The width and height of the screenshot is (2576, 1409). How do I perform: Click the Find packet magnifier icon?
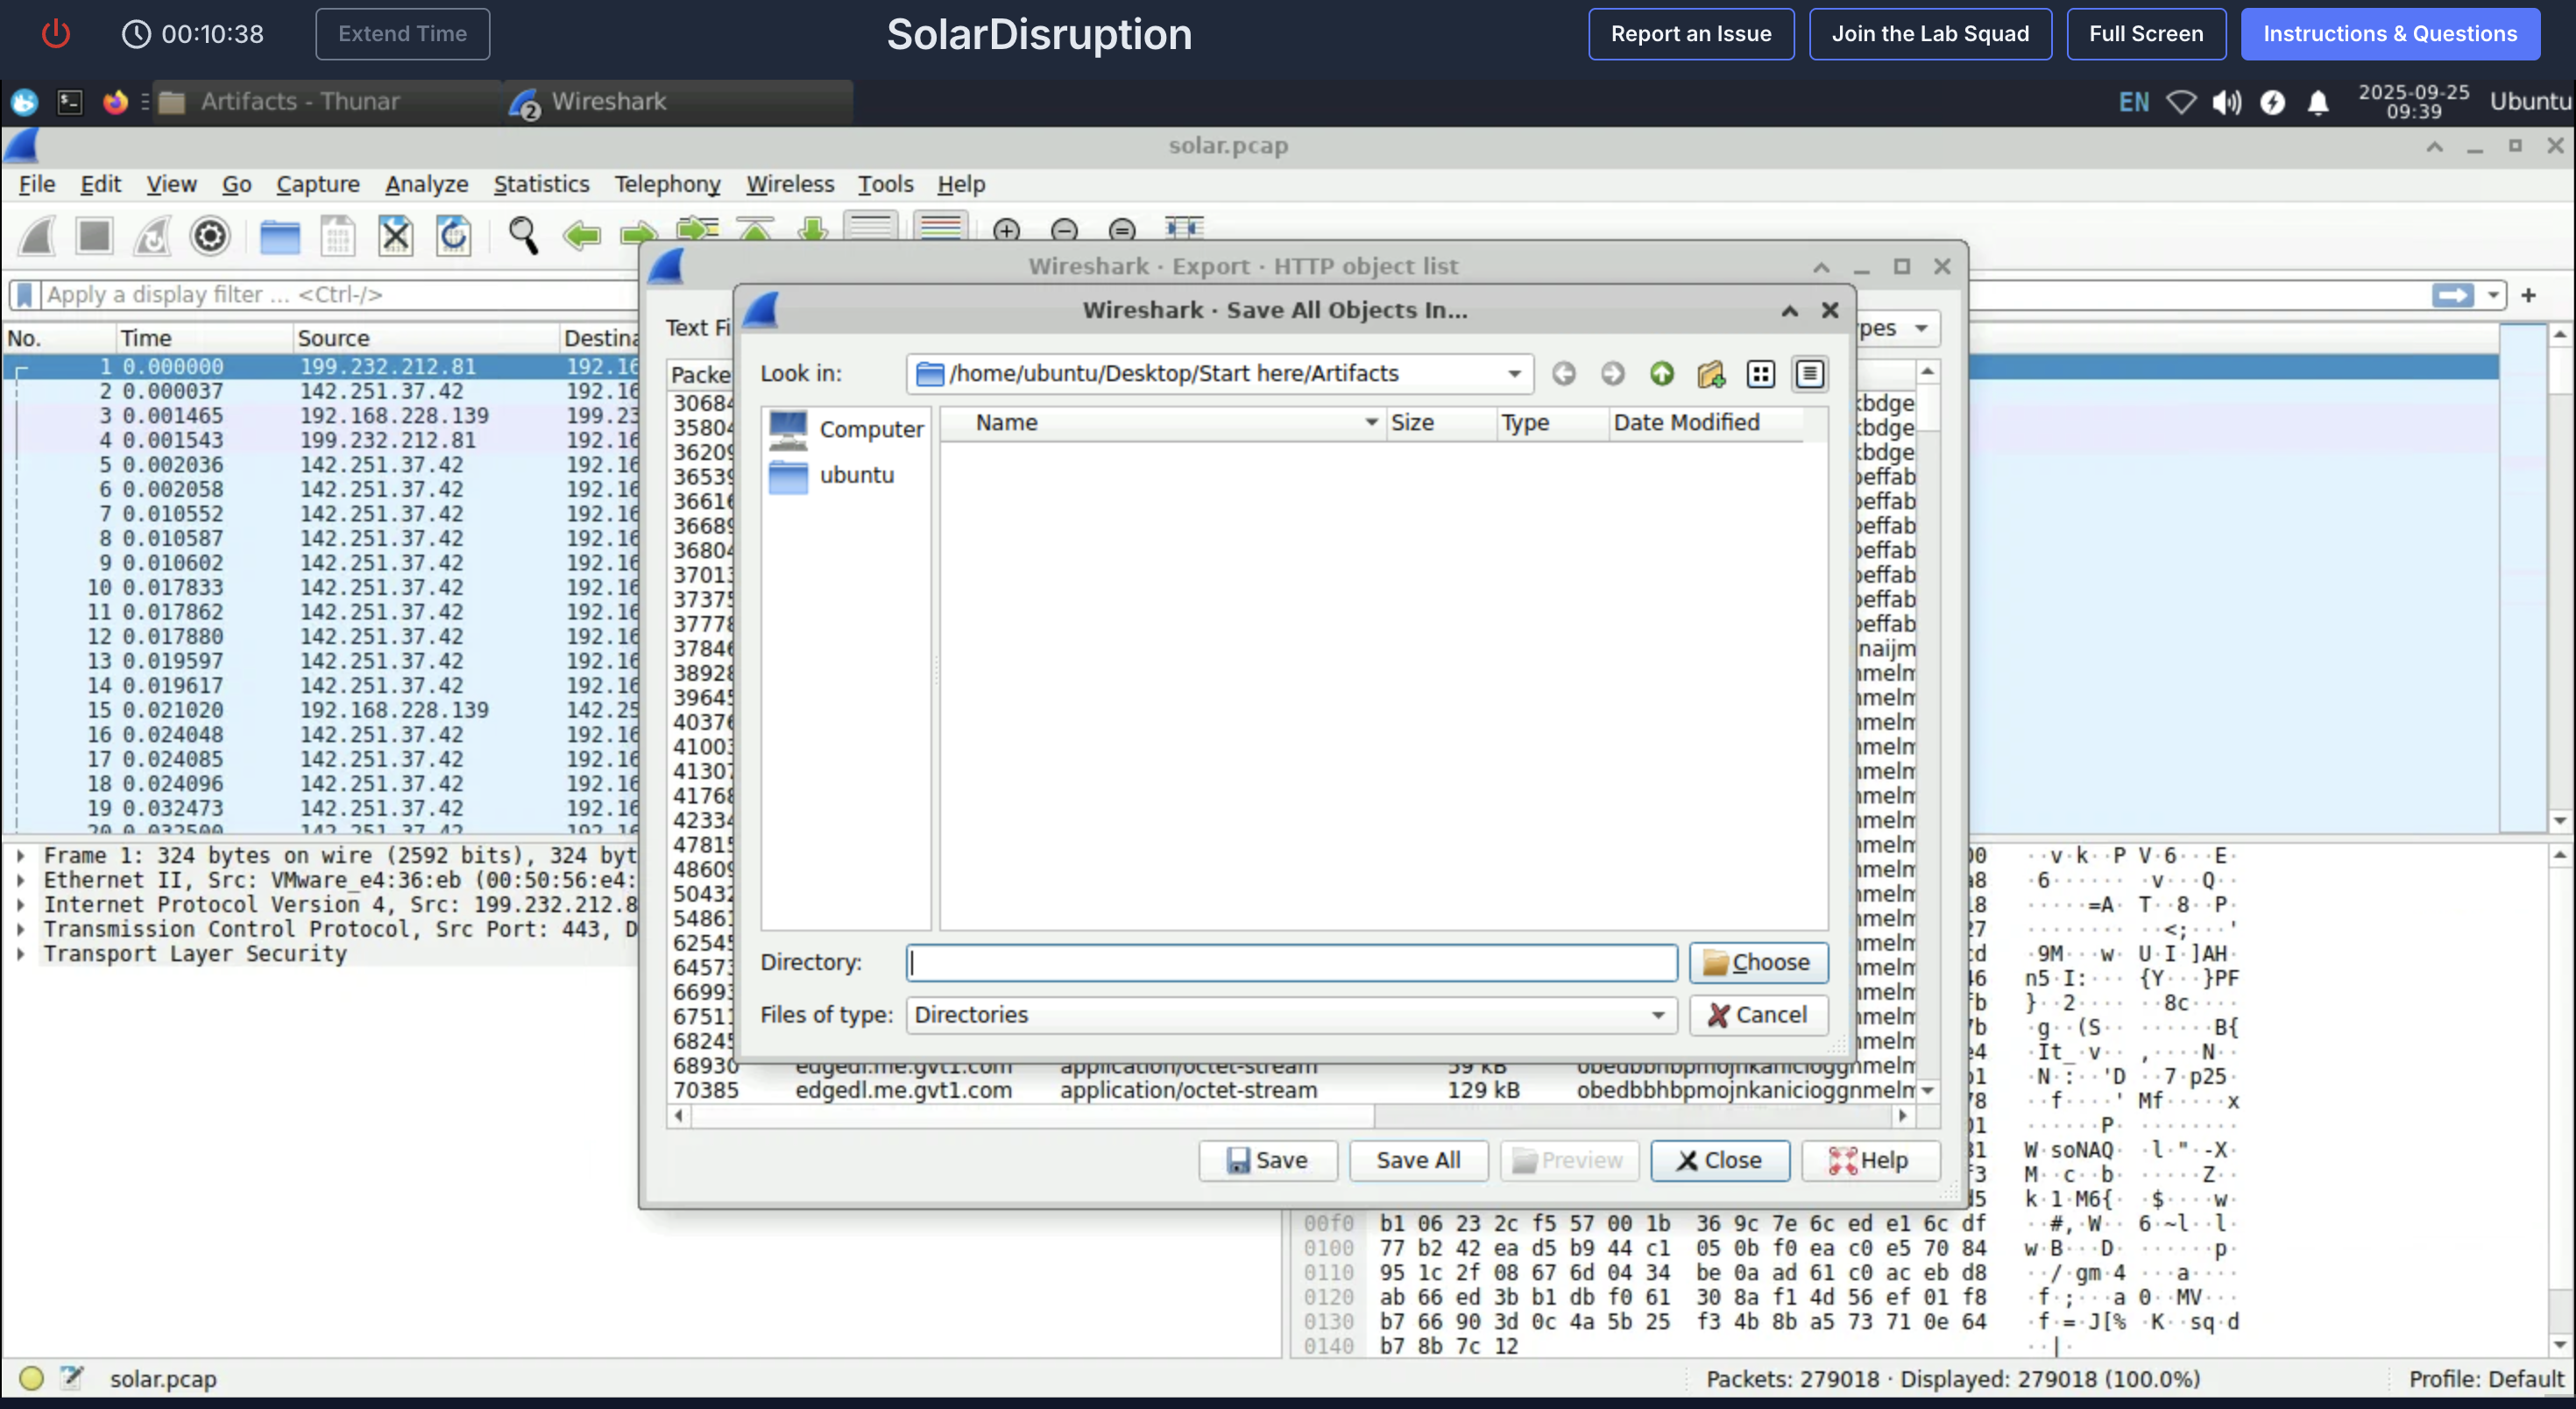pos(522,237)
